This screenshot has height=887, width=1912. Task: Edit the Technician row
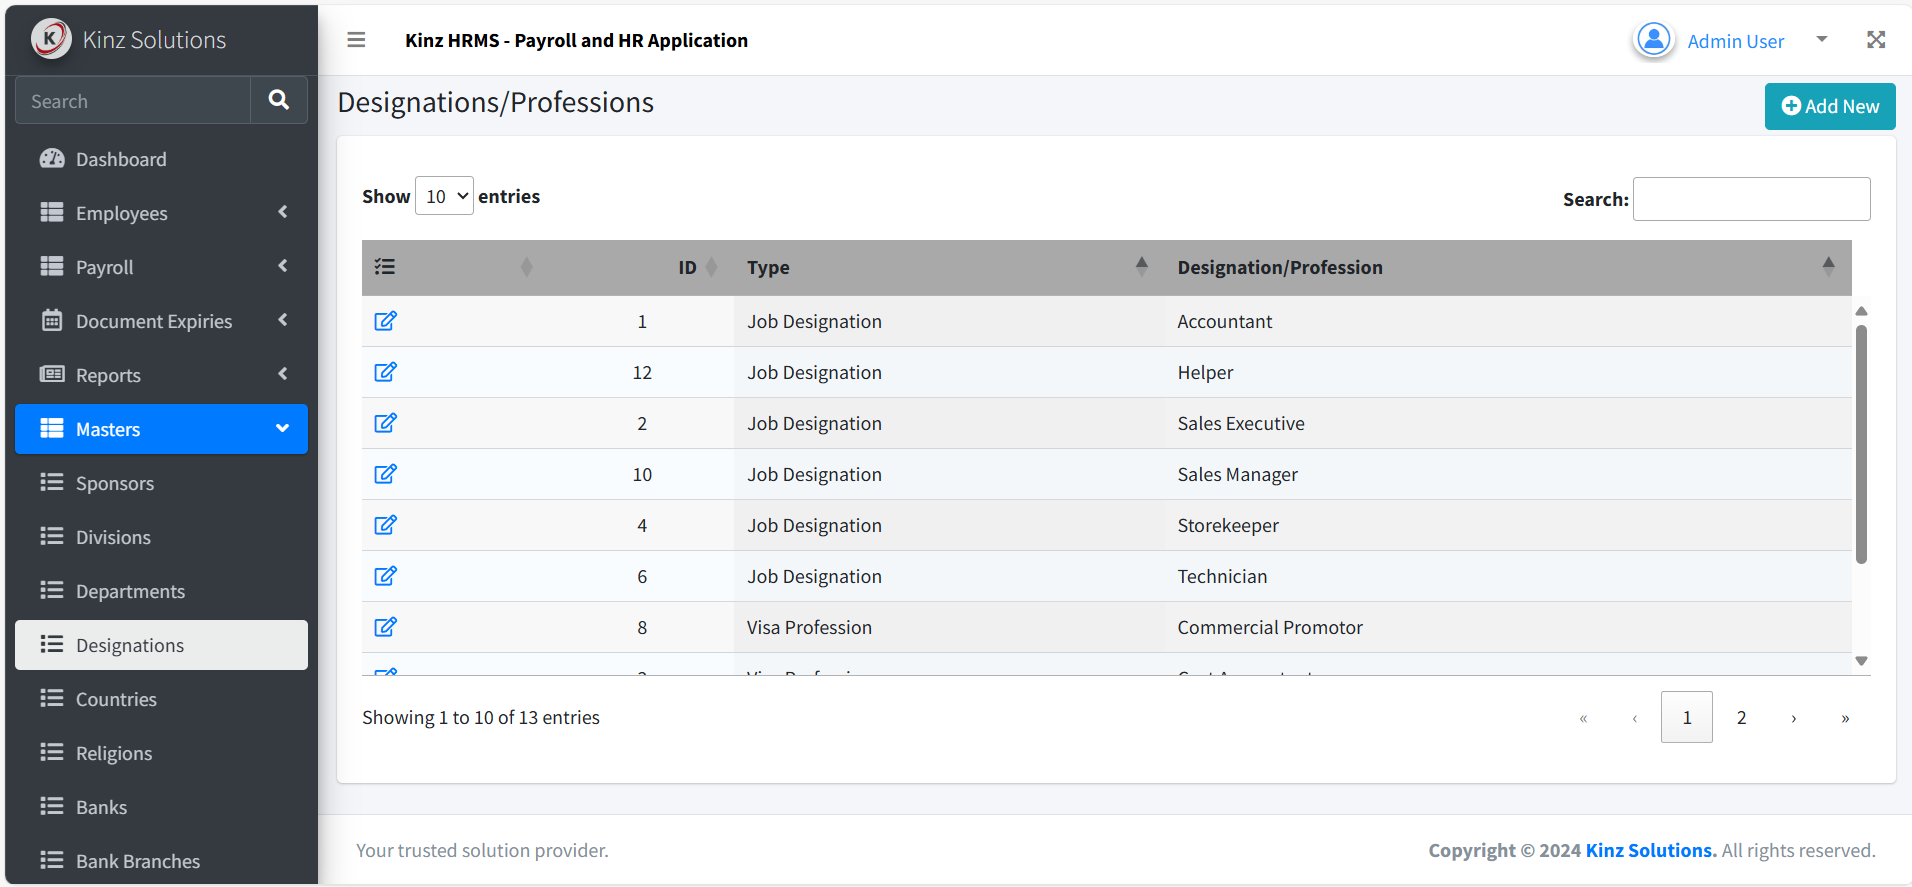pos(385,576)
